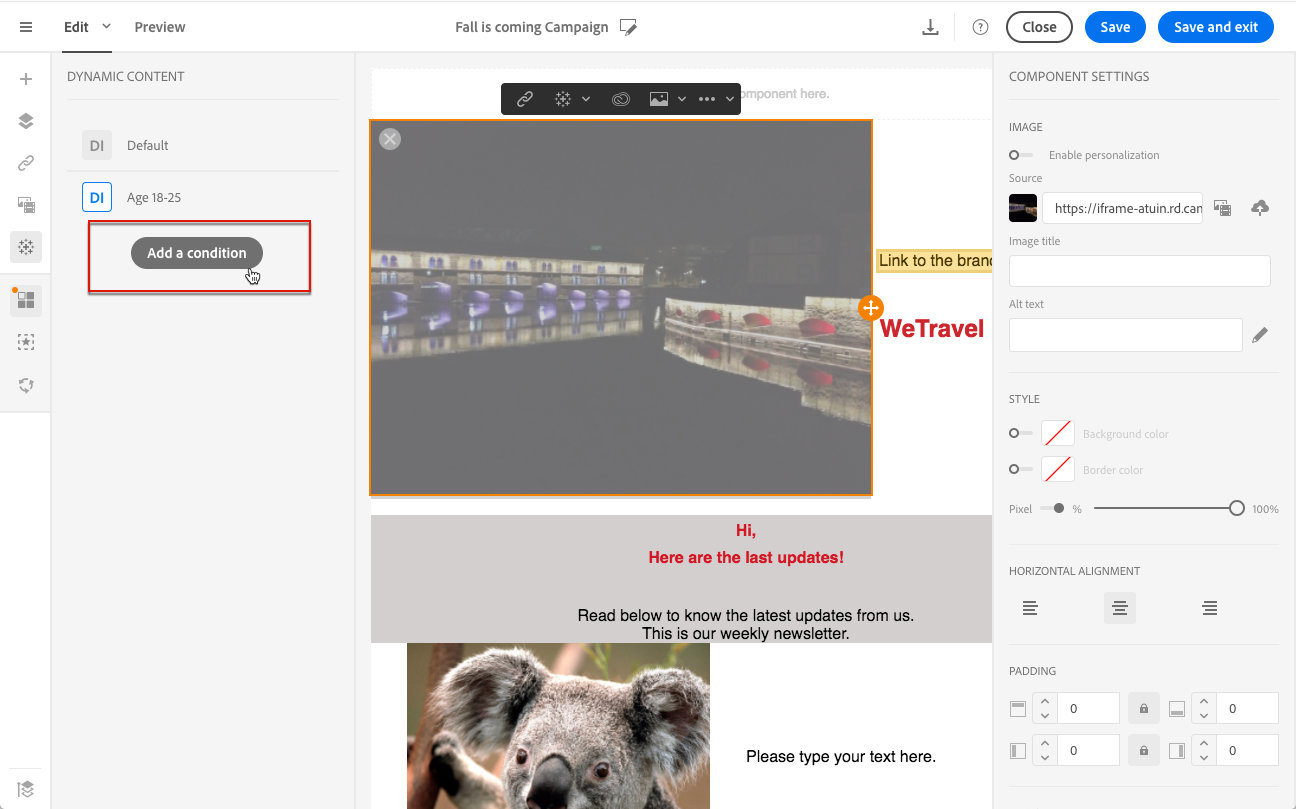Screen dimensions: 1296x809
Task: Remove image with the gray X icon
Action: [390, 139]
